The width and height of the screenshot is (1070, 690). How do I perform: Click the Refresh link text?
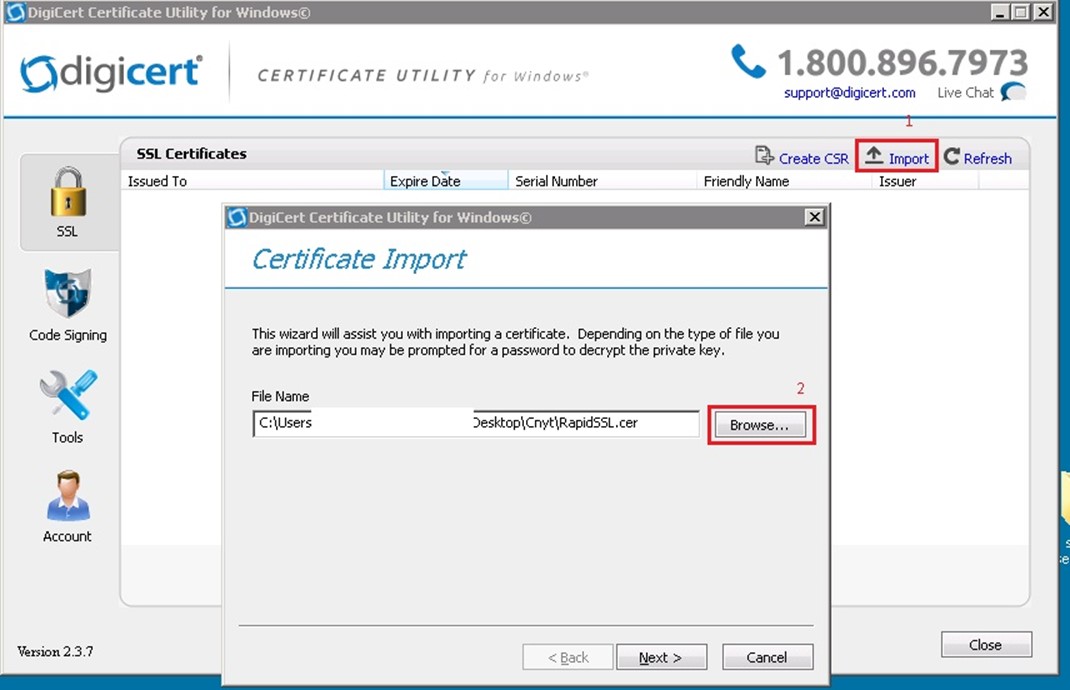(987, 158)
